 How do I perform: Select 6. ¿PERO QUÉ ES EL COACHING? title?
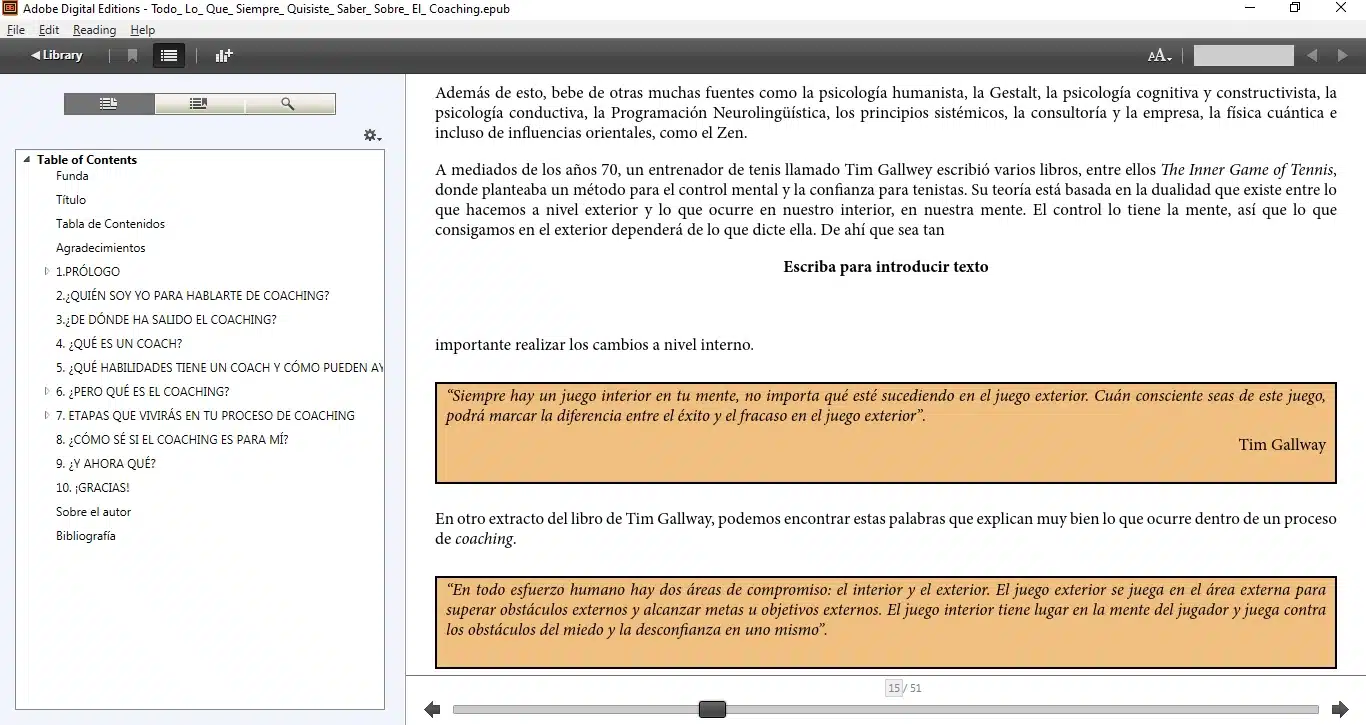point(142,392)
